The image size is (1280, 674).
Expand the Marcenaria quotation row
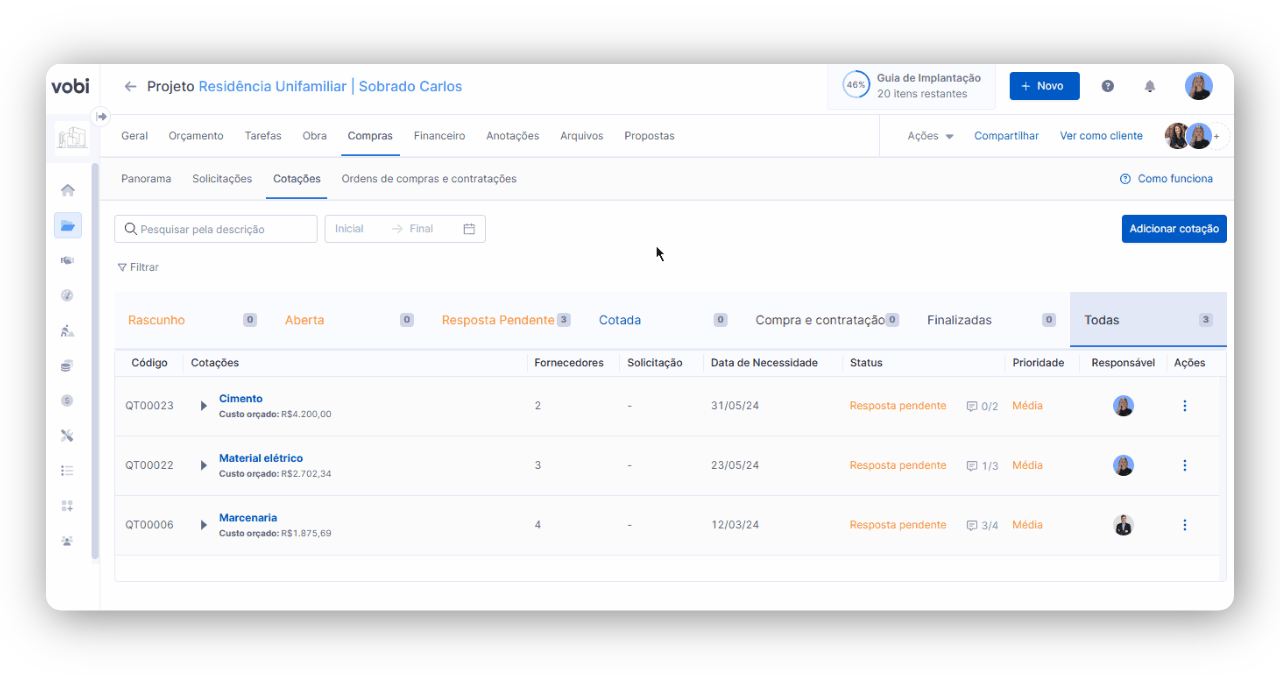(x=204, y=525)
